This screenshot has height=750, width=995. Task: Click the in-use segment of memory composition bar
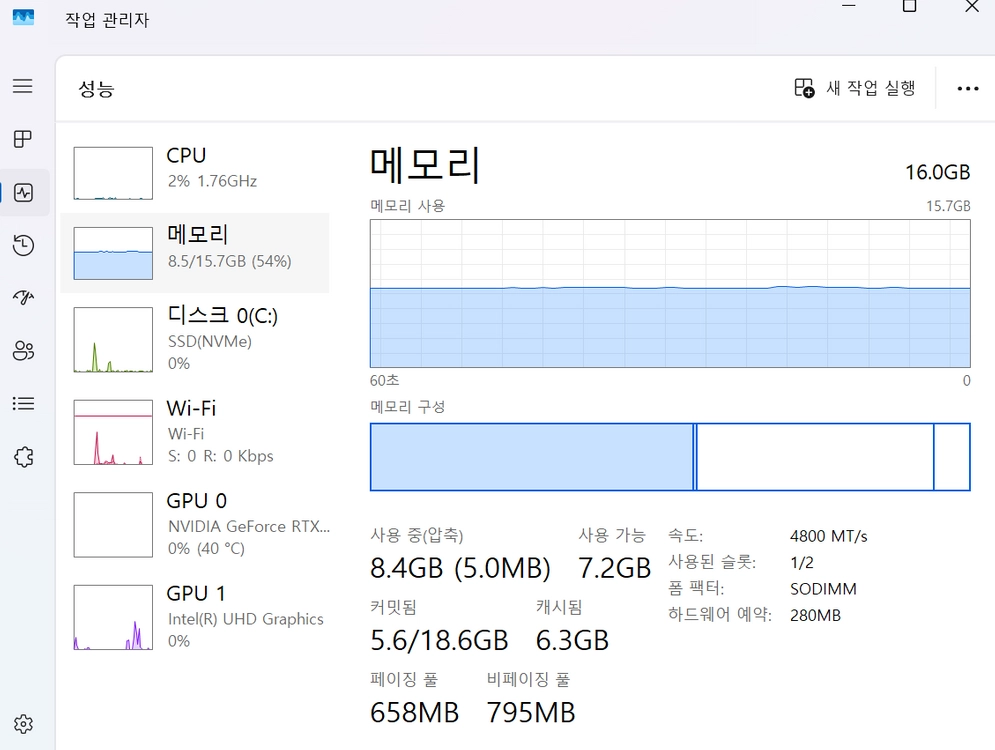[x=532, y=457]
